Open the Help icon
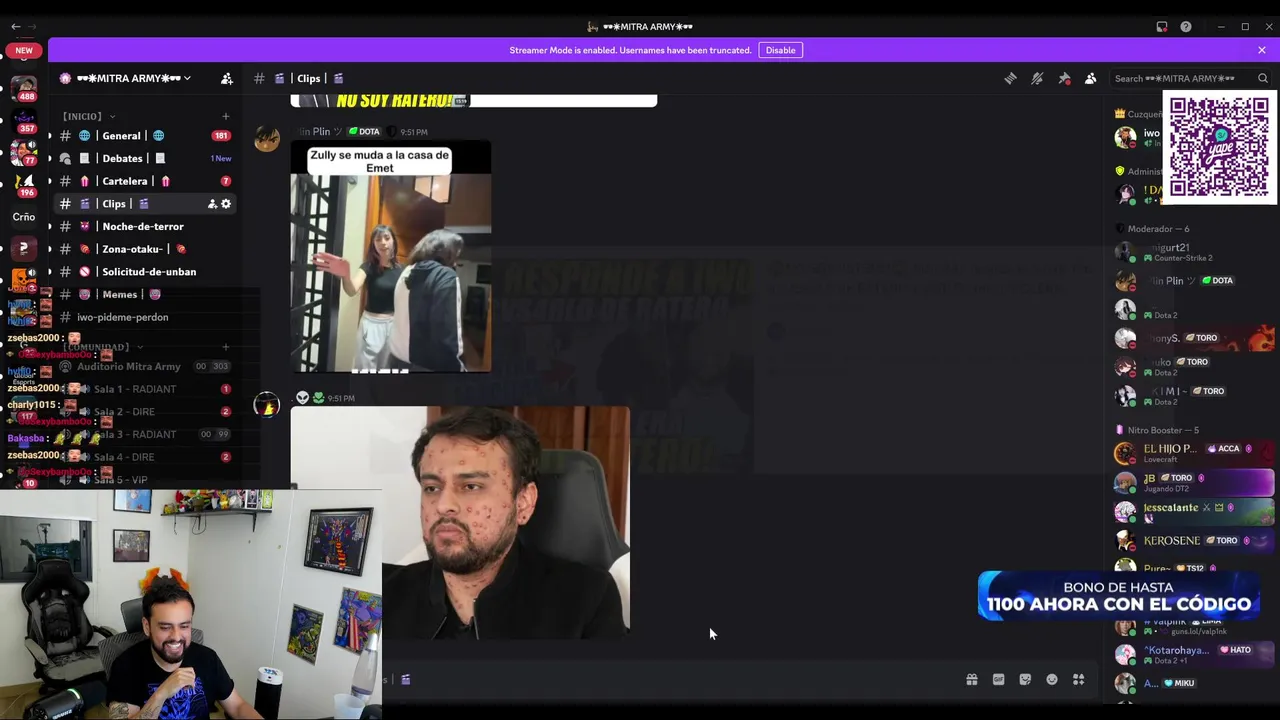Image resolution: width=1280 pixels, height=720 pixels. click(1186, 27)
